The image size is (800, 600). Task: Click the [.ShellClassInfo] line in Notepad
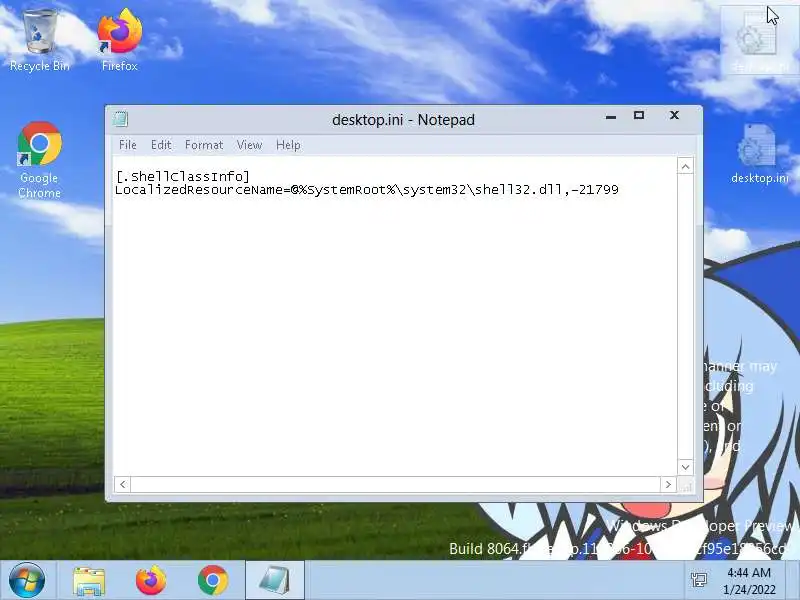click(183, 177)
